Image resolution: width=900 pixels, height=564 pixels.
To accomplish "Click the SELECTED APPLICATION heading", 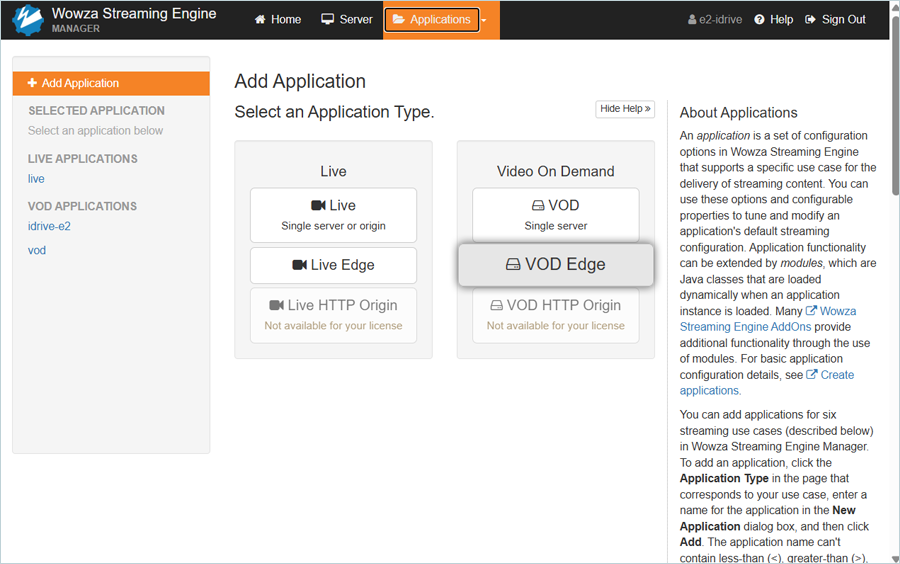I will tap(96, 111).
